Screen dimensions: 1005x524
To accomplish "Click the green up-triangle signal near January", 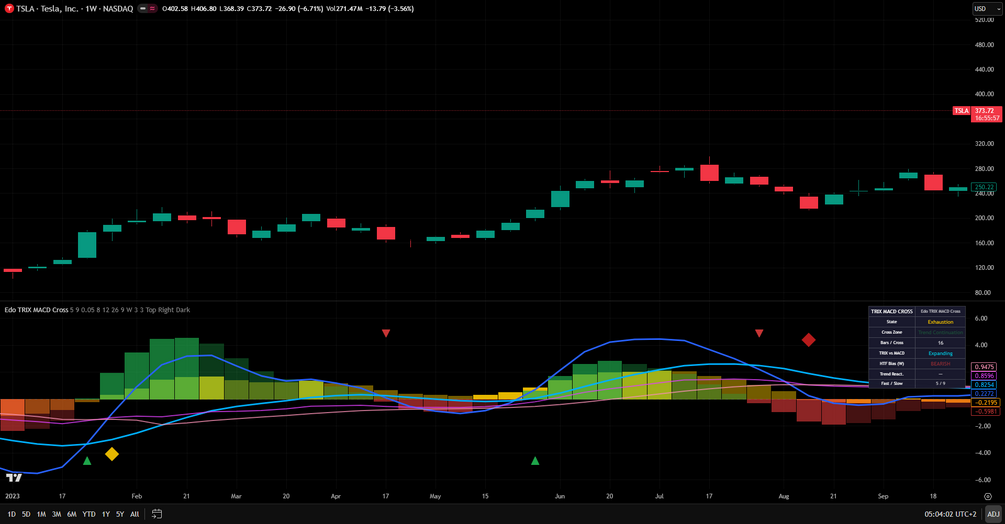I will click(x=87, y=461).
